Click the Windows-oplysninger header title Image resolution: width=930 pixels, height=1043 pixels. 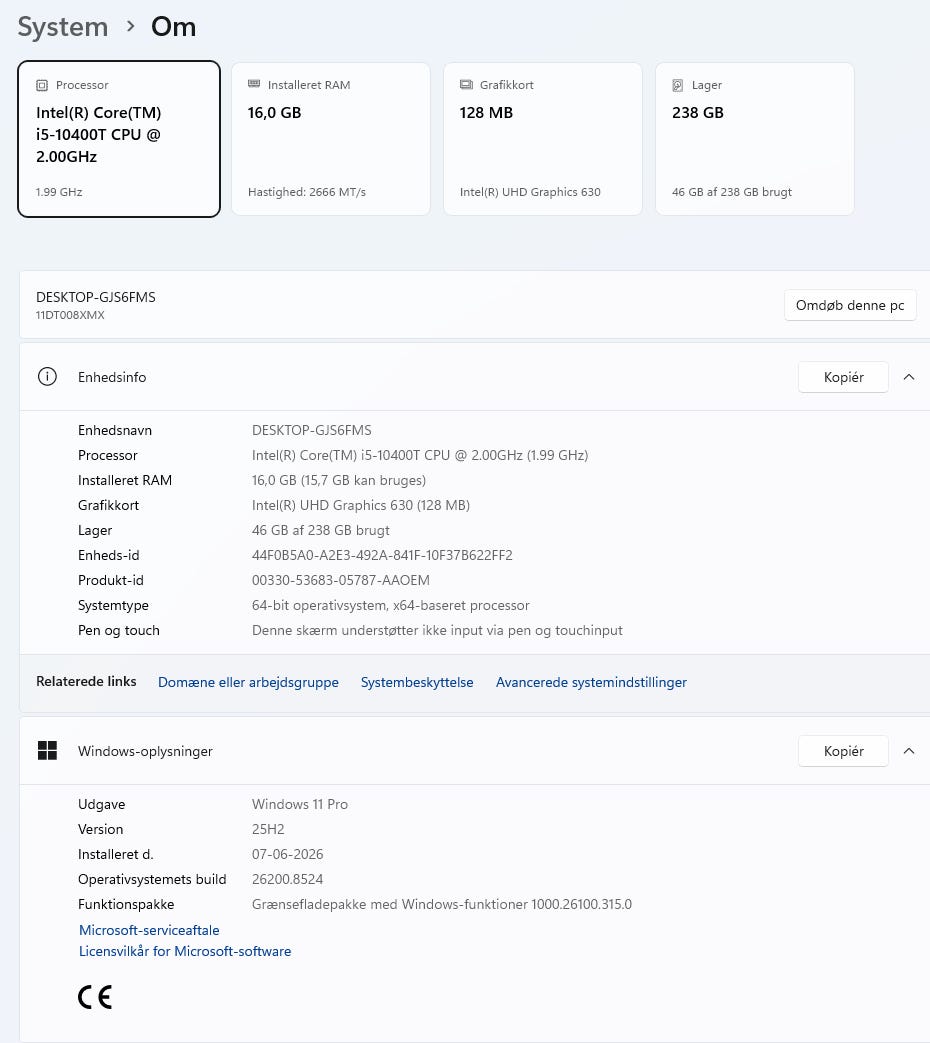[145, 751]
